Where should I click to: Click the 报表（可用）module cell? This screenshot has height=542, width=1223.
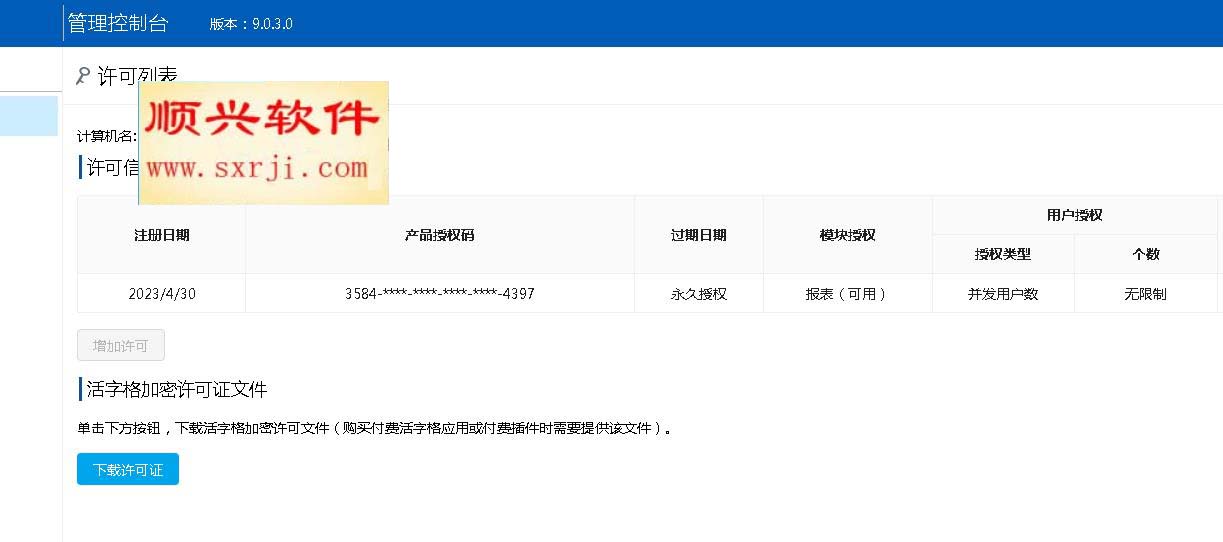coord(847,294)
